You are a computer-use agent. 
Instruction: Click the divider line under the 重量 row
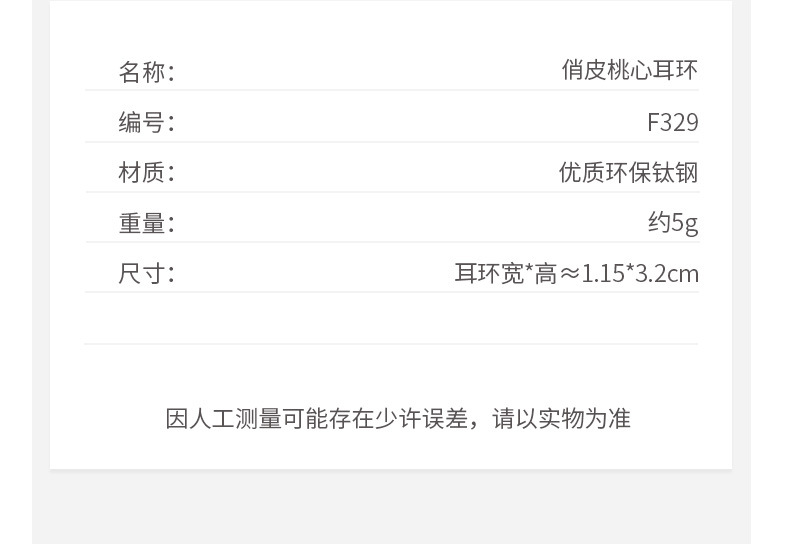391,242
